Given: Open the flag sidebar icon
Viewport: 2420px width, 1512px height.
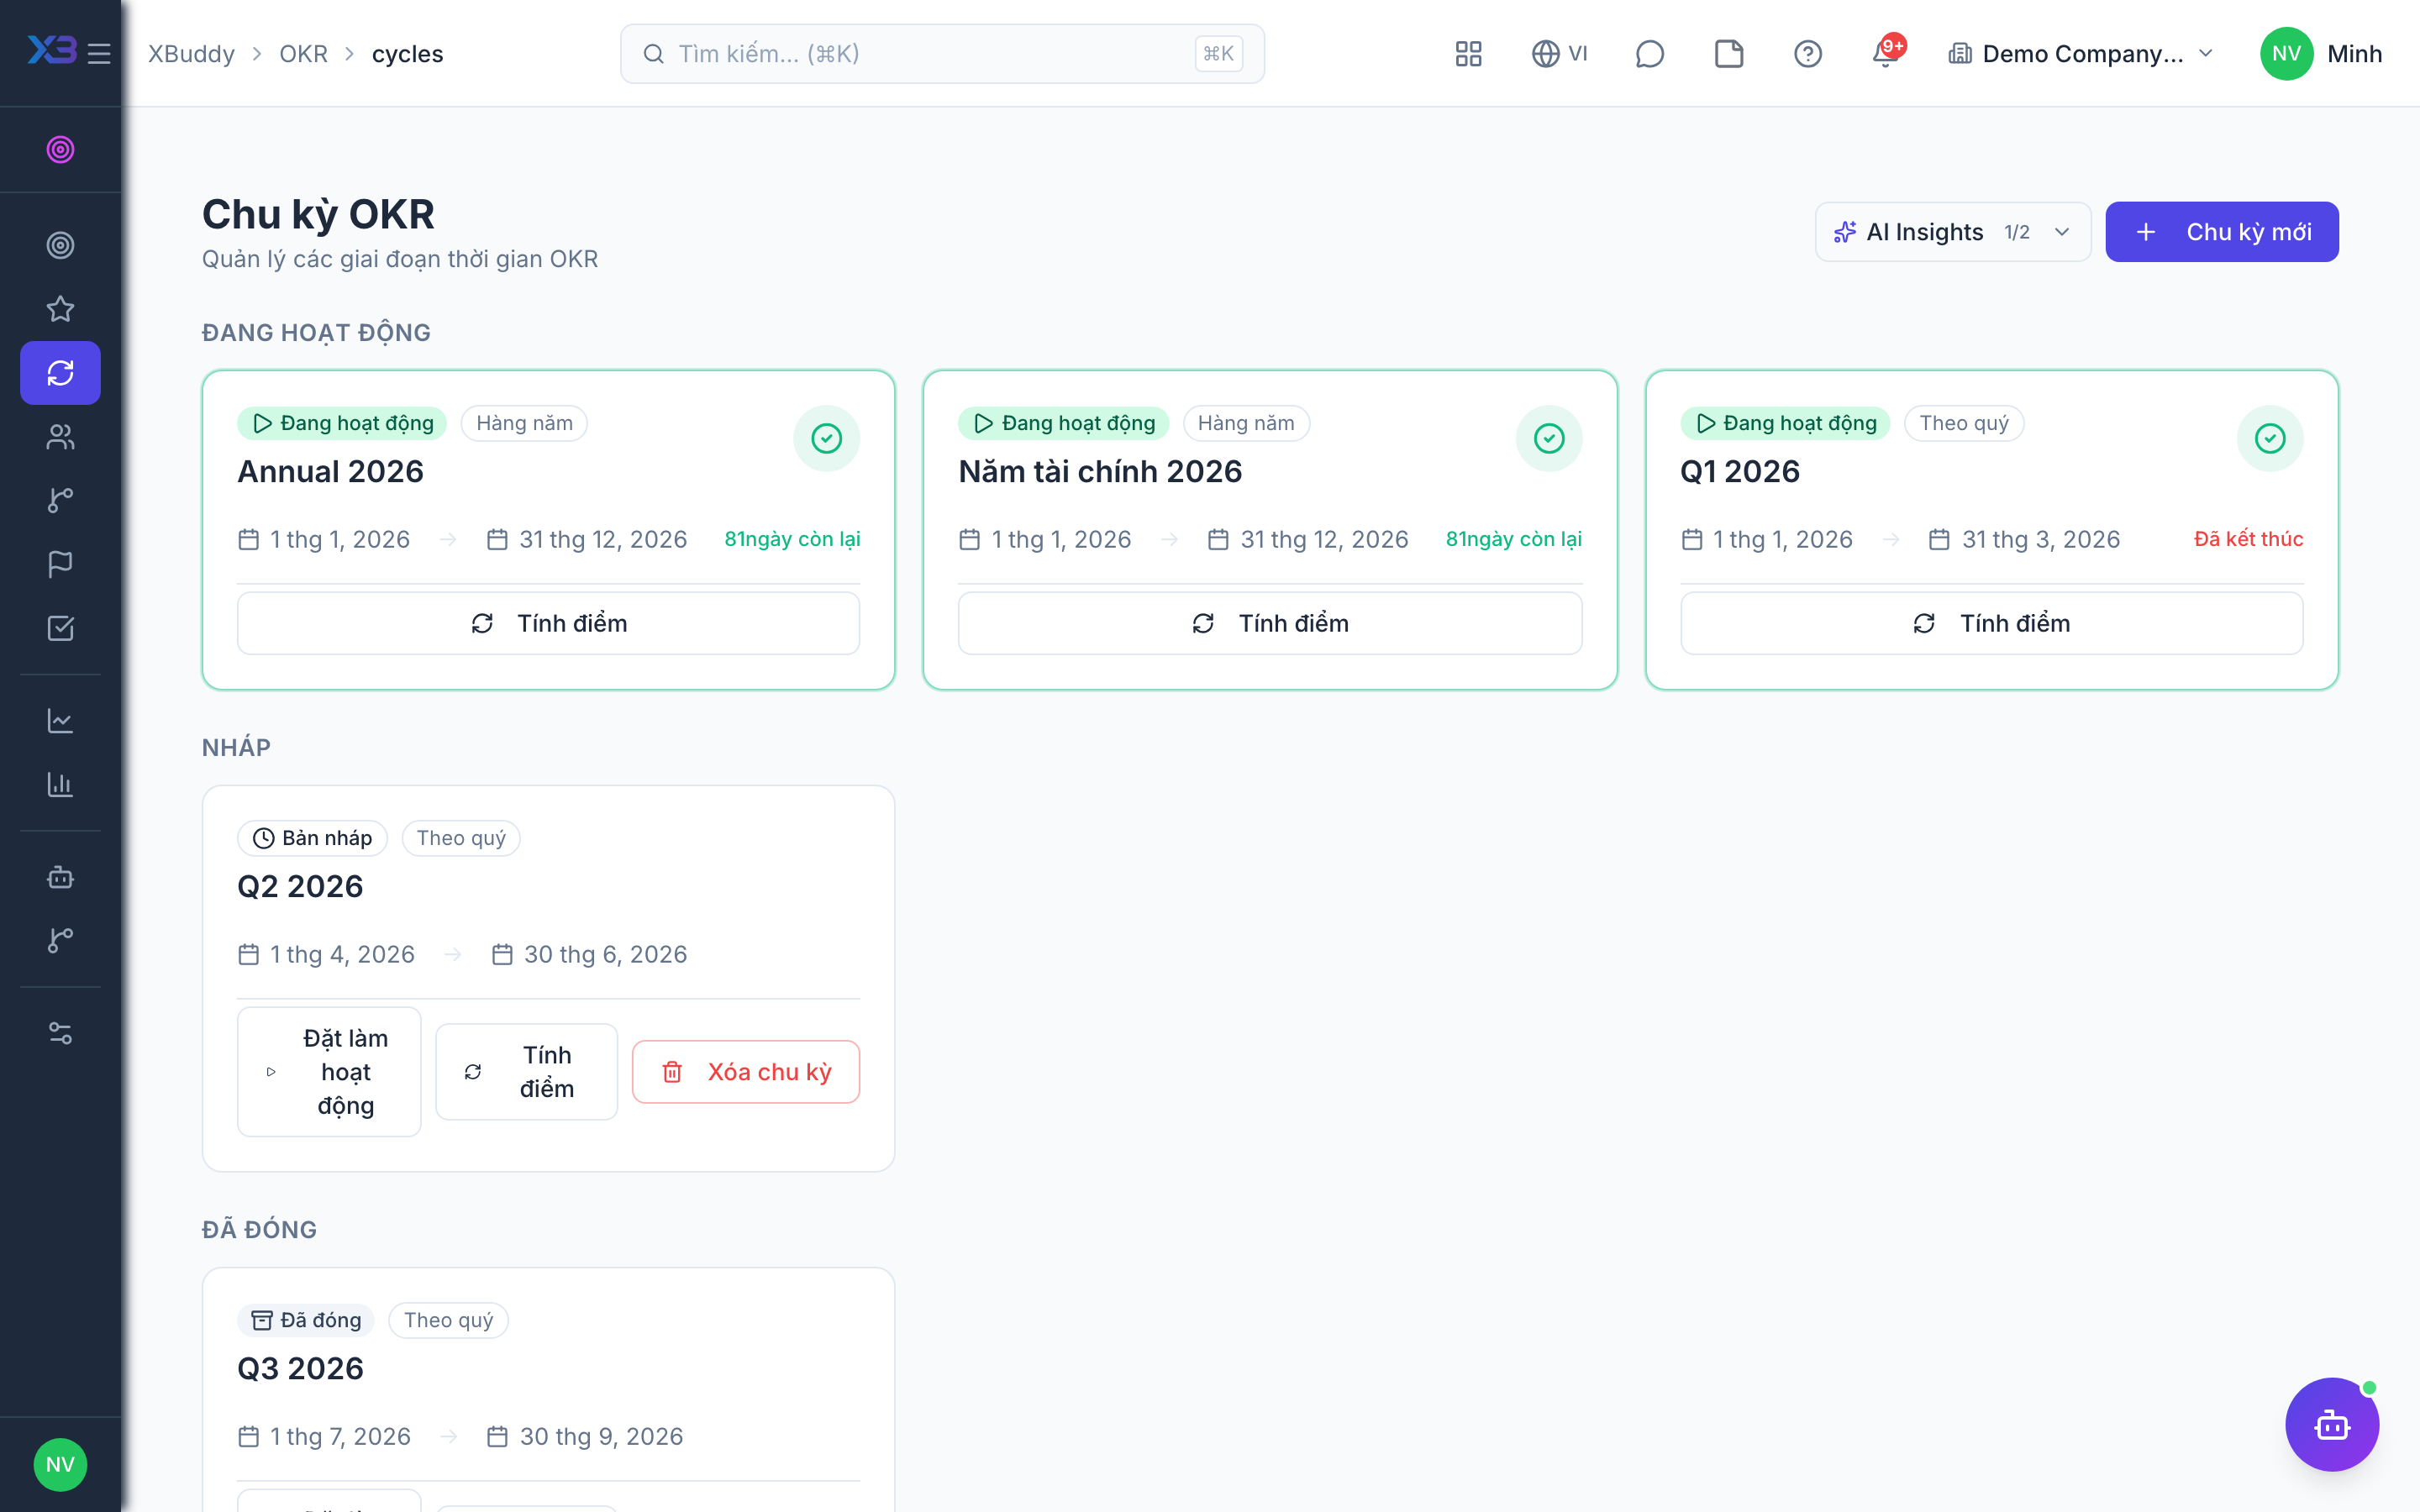Looking at the screenshot, I should tap(60, 564).
